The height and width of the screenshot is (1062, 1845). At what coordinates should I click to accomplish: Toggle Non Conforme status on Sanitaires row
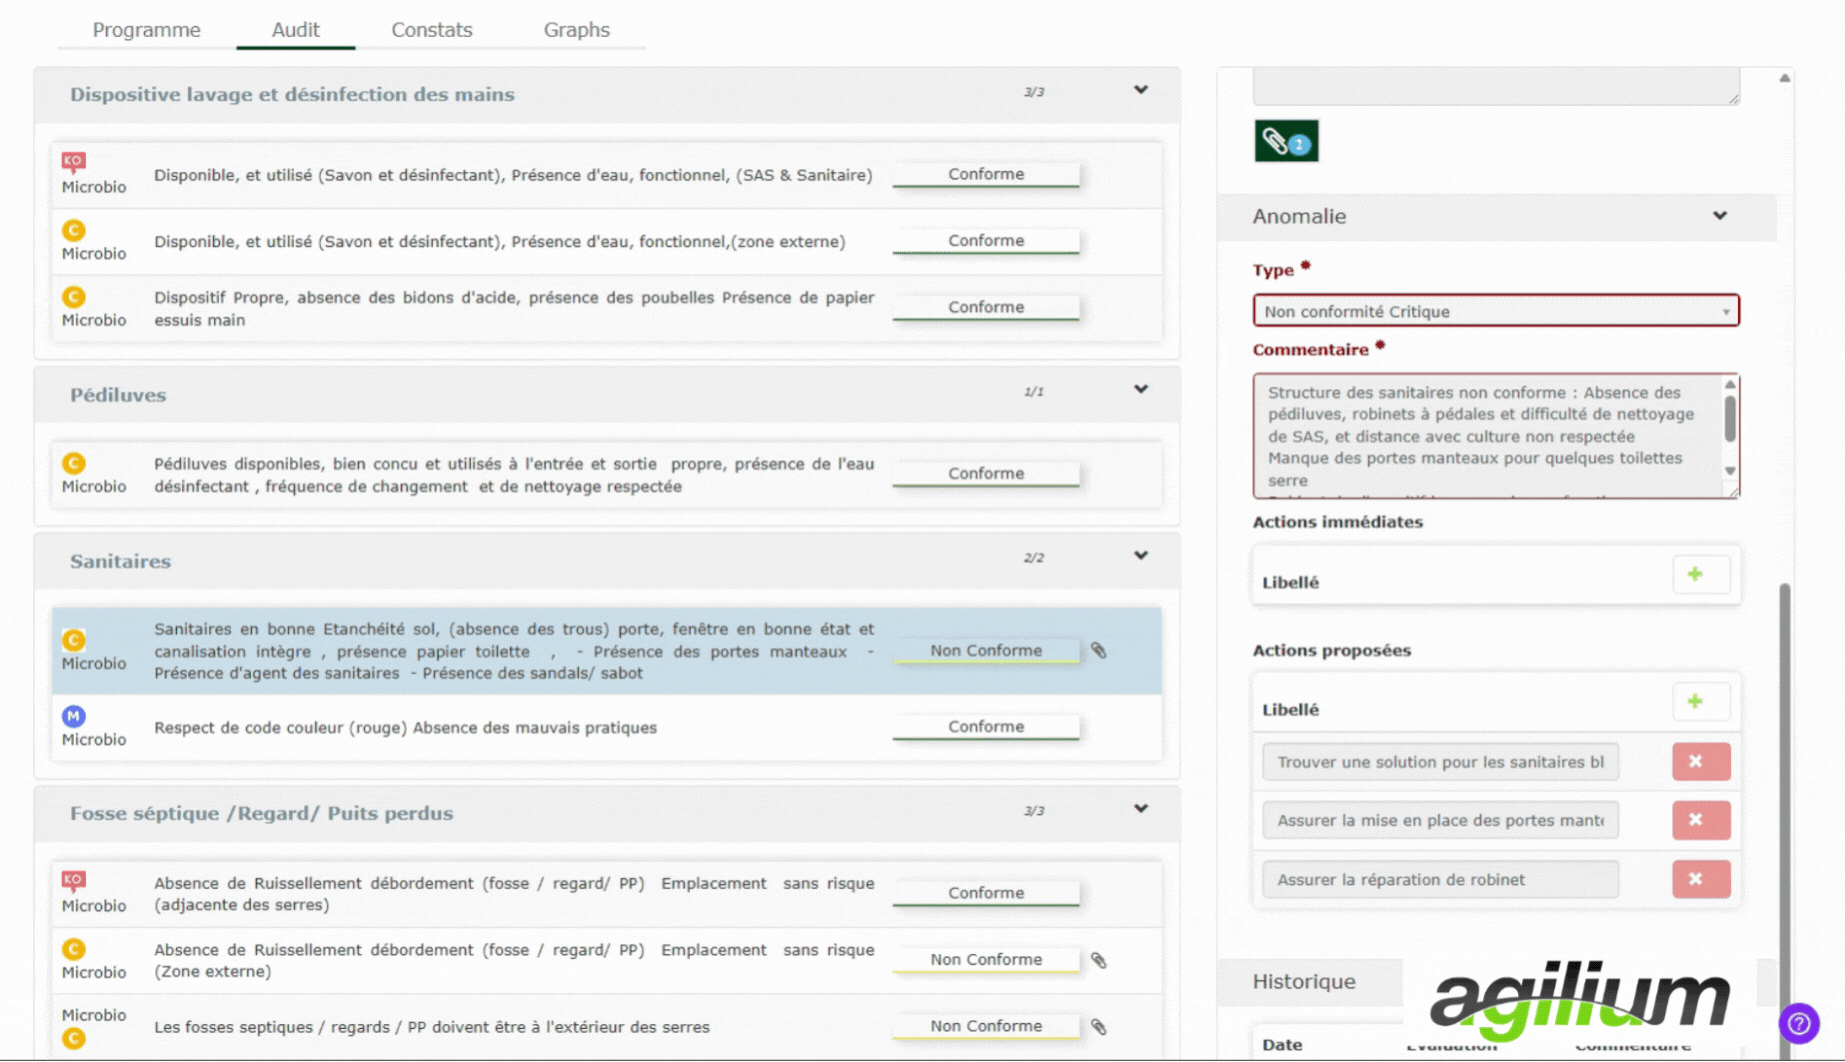click(985, 651)
